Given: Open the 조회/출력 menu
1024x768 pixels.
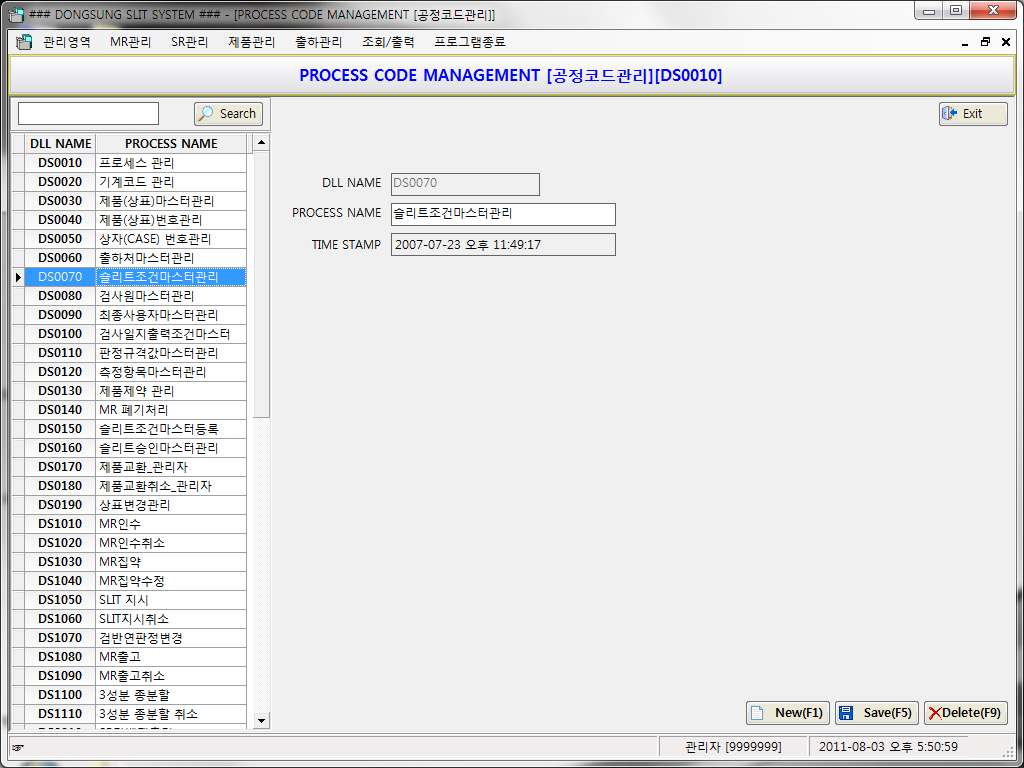Looking at the screenshot, I should [x=388, y=42].
